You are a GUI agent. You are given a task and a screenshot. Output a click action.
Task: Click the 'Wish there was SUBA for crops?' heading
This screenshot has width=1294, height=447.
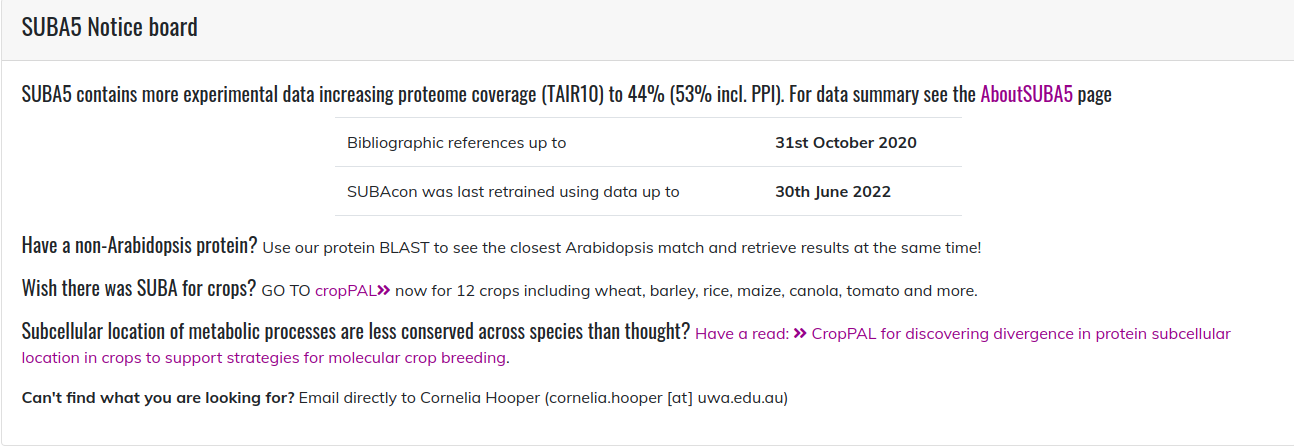[x=138, y=289]
